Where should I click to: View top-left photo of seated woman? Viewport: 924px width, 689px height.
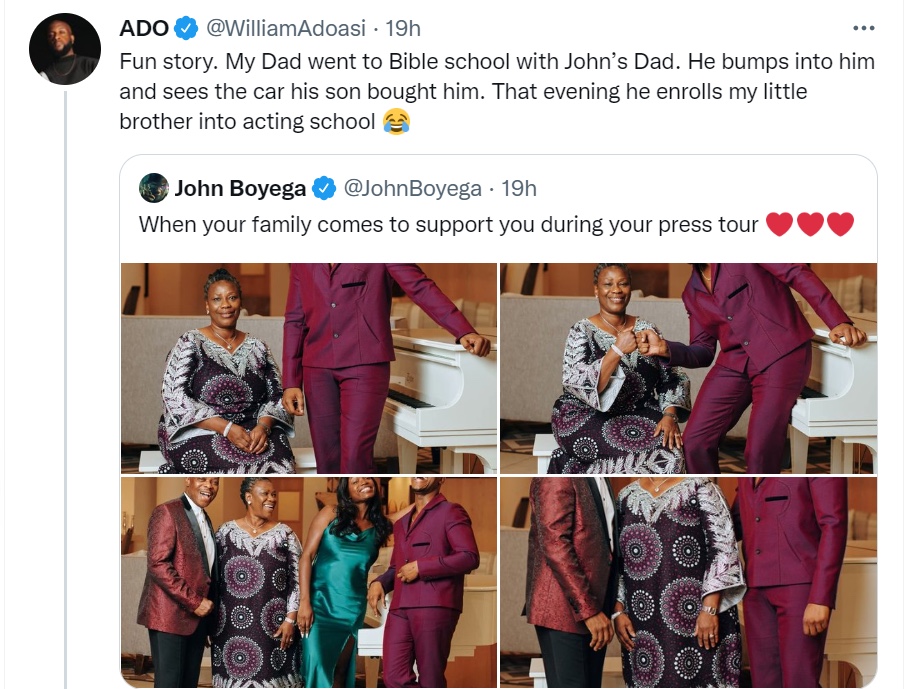pos(309,368)
